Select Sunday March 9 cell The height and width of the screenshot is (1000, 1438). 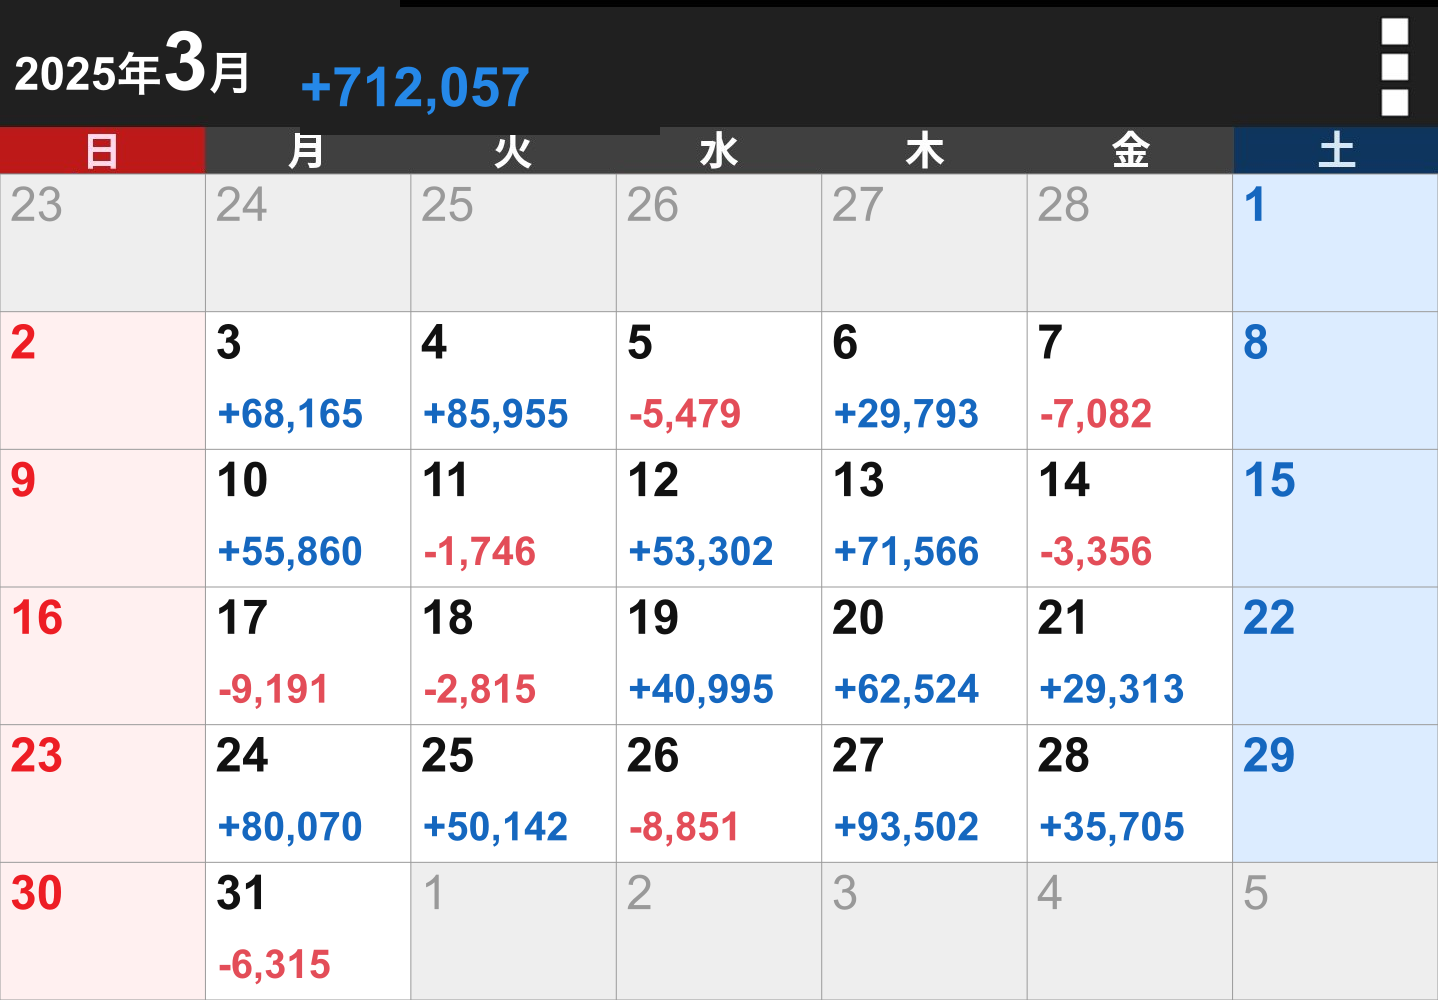pos(102,518)
